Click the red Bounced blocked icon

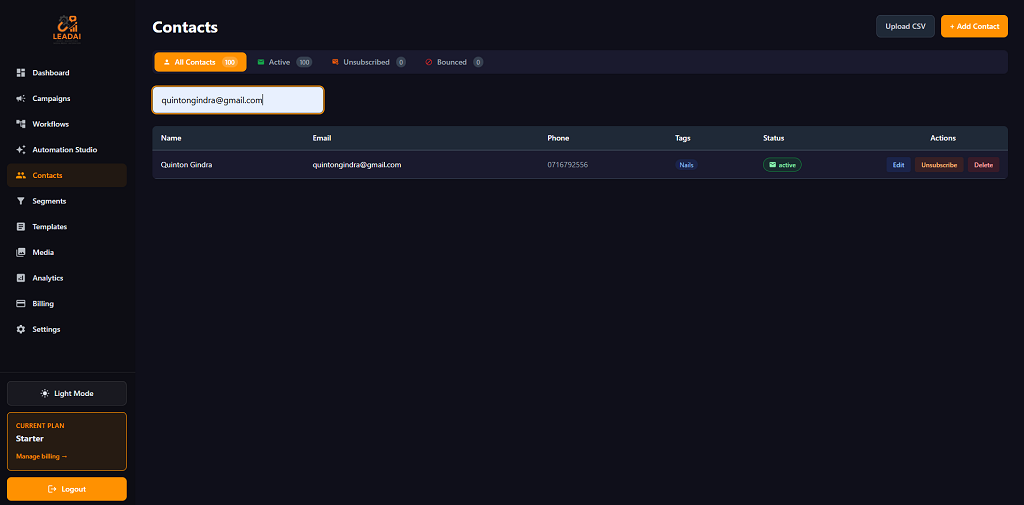429,62
